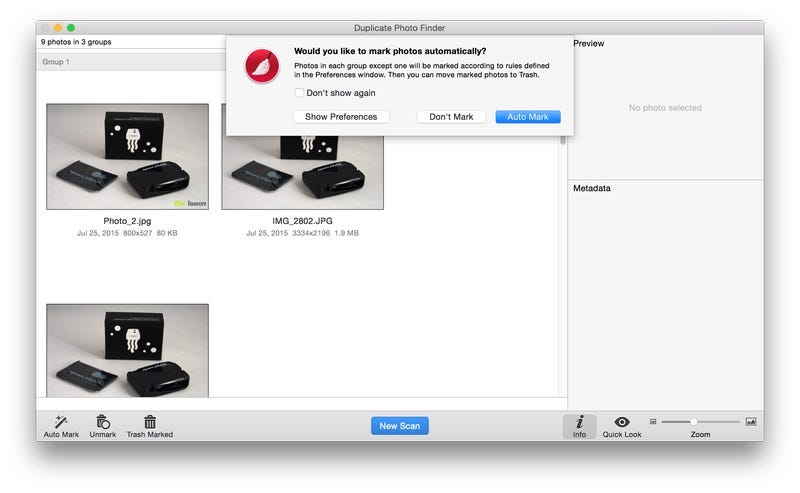Confirm with the Auto Mark dialog button

tap(528, 117)
